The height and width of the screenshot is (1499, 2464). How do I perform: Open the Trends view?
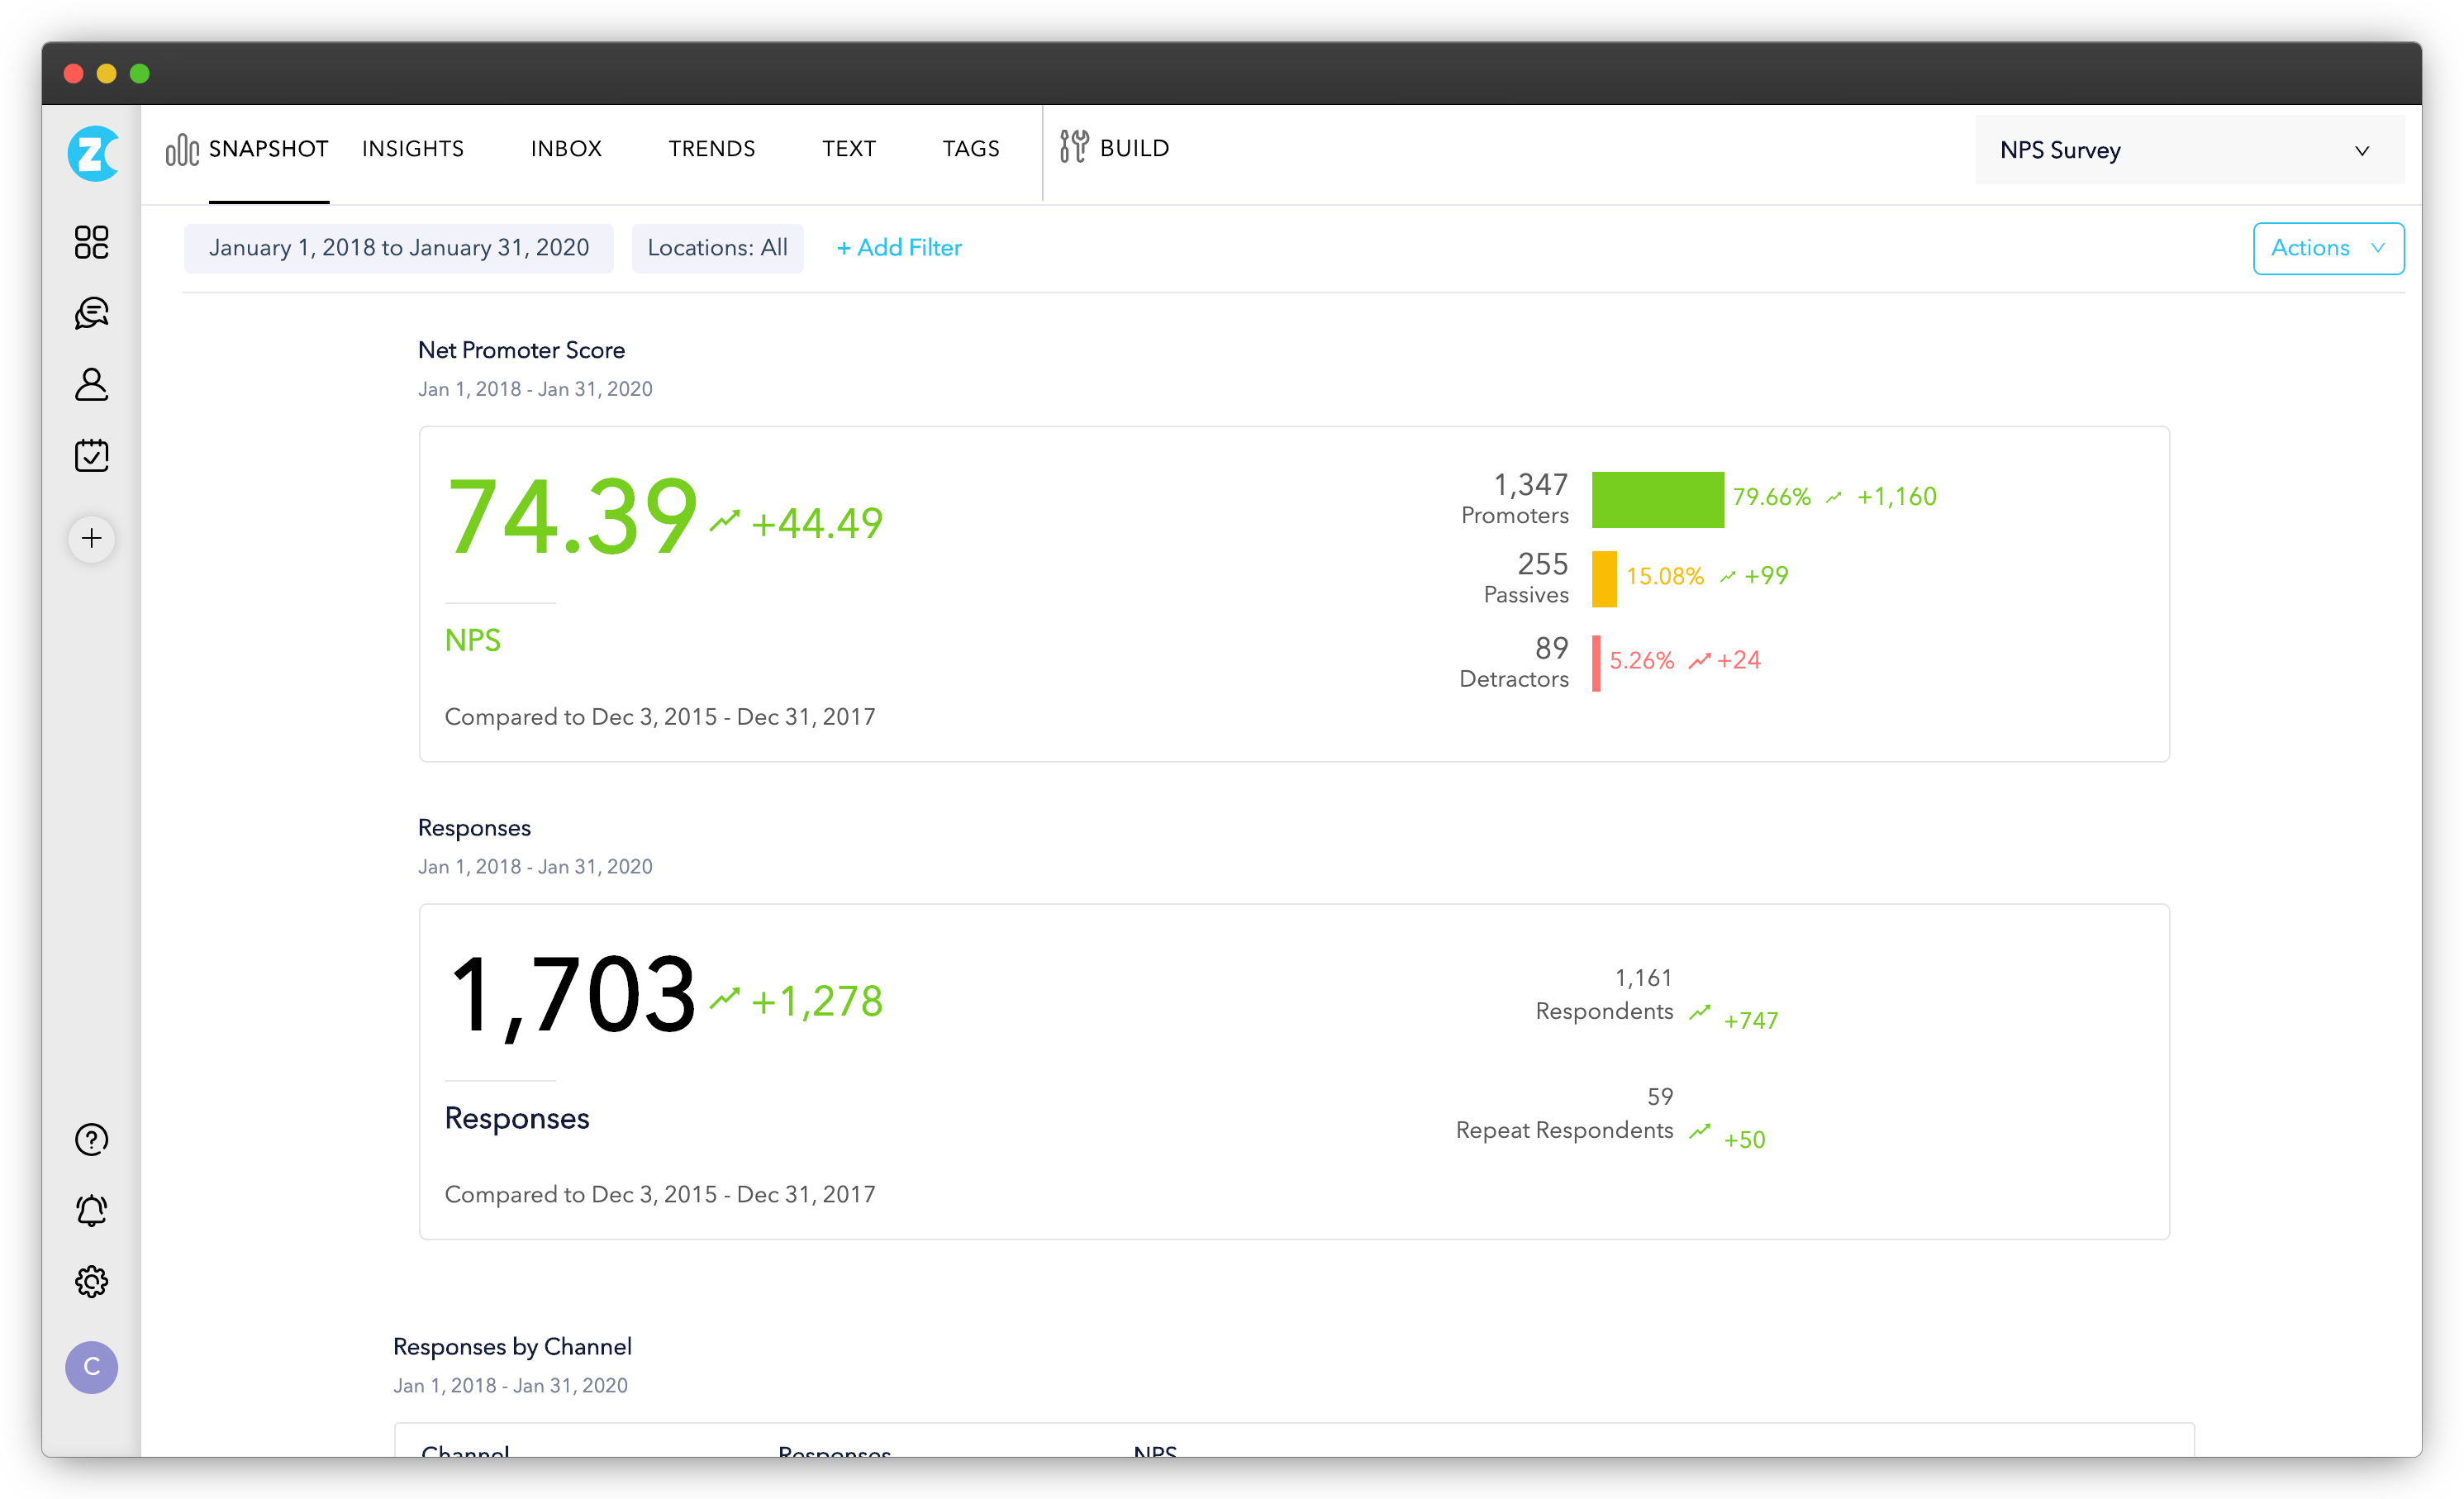tap(711, 150)
